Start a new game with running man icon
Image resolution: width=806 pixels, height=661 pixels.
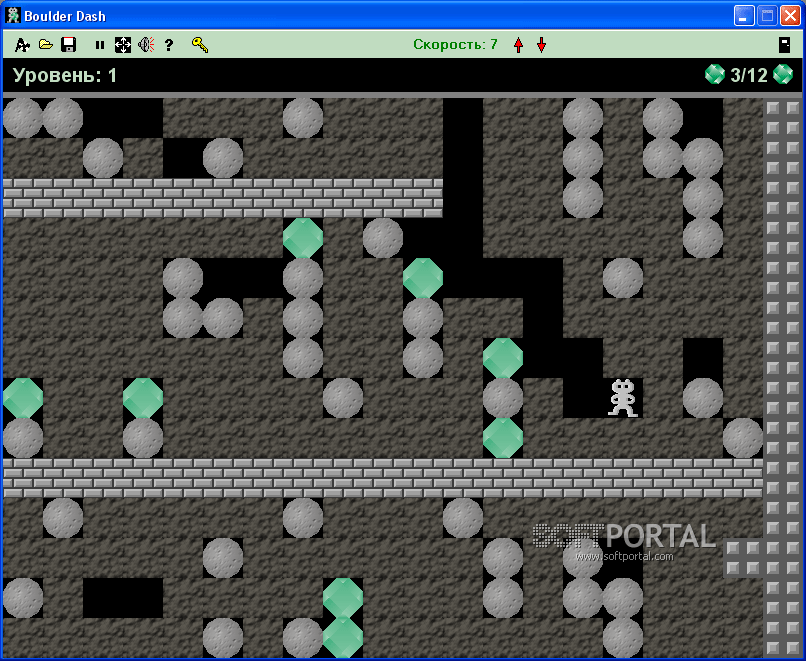pos(22,45)
